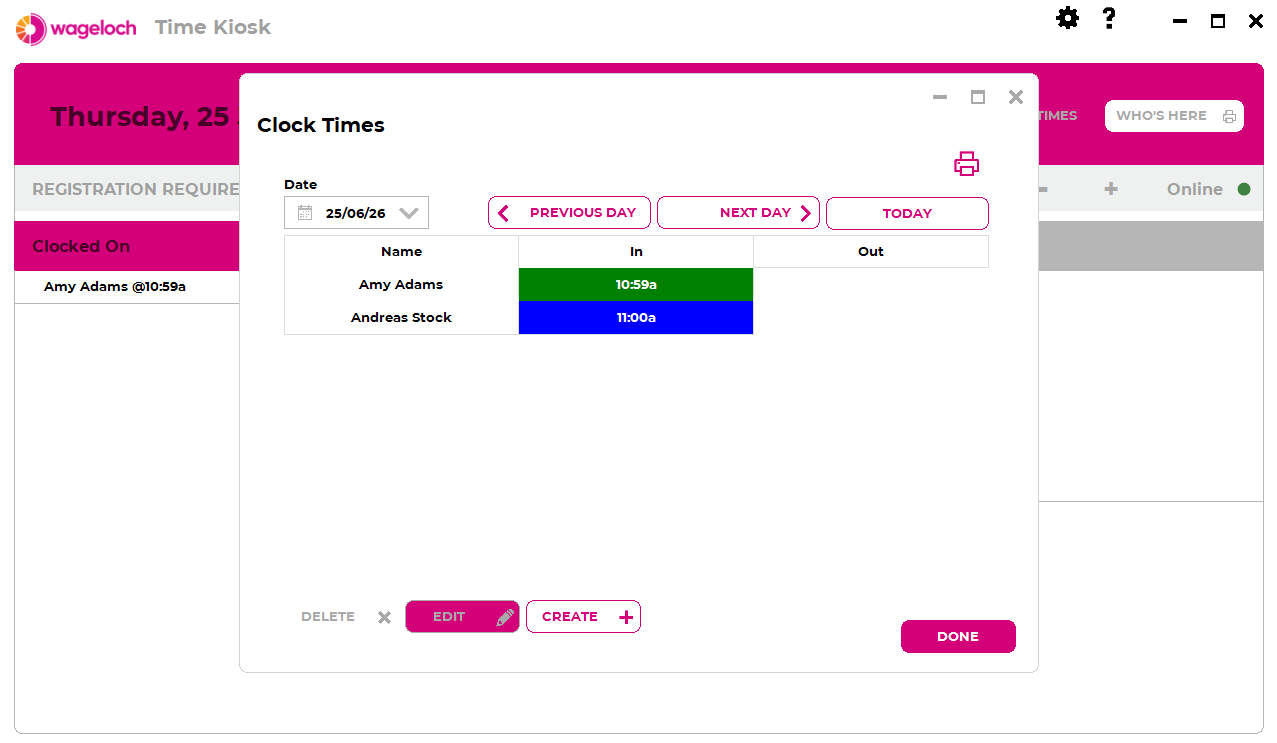Screen dimensions: 1277x743
Task: Click the Delete button
Action: pyautogui.click(x=346, y=617)
